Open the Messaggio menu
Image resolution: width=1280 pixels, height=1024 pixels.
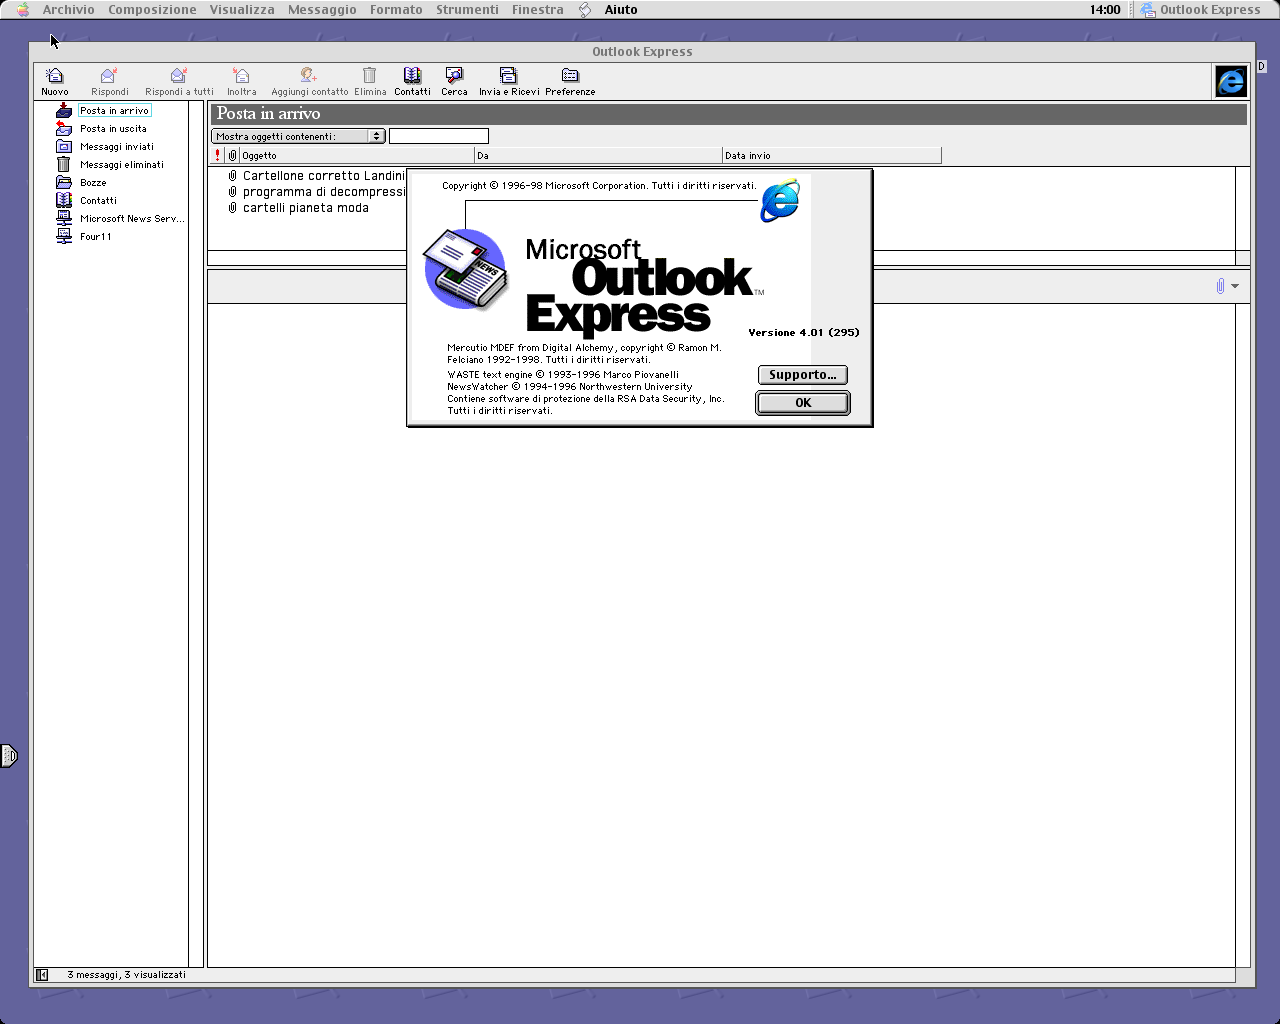point(322,10)
